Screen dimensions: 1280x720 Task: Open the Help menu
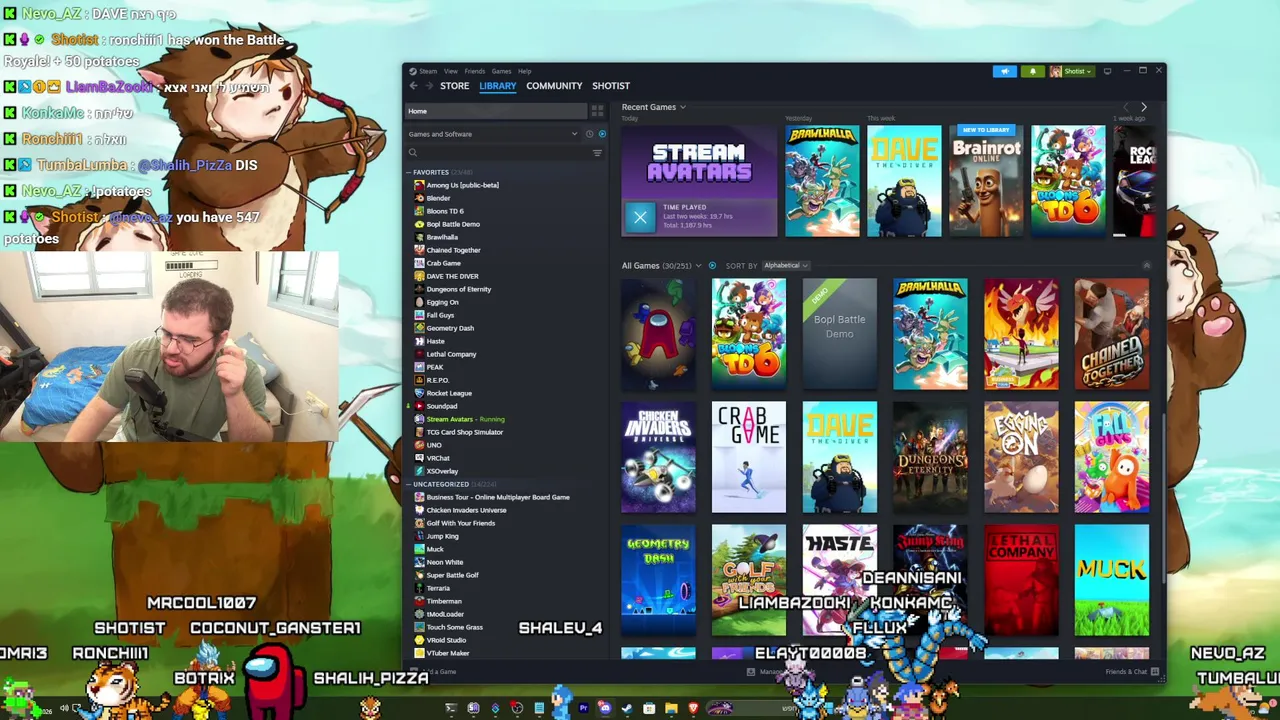[524, 71]
